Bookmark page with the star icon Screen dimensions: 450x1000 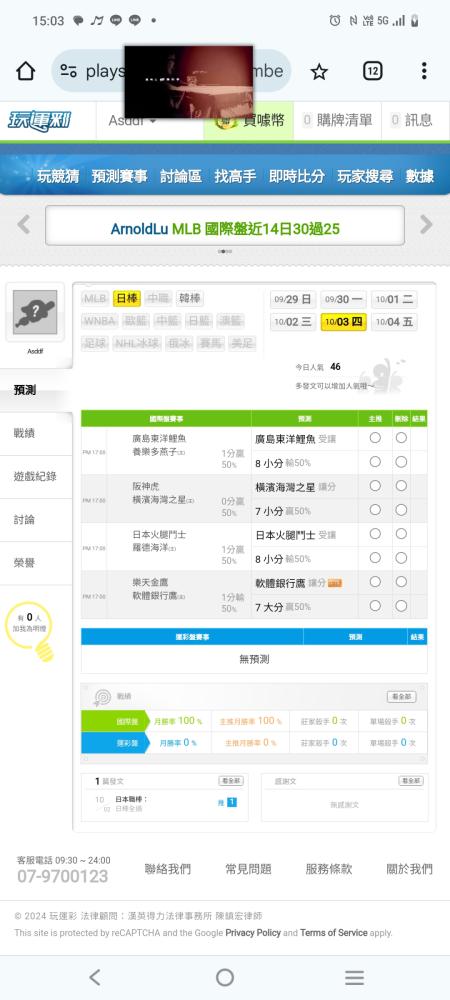pyautogui.click(x=319, y=71)
